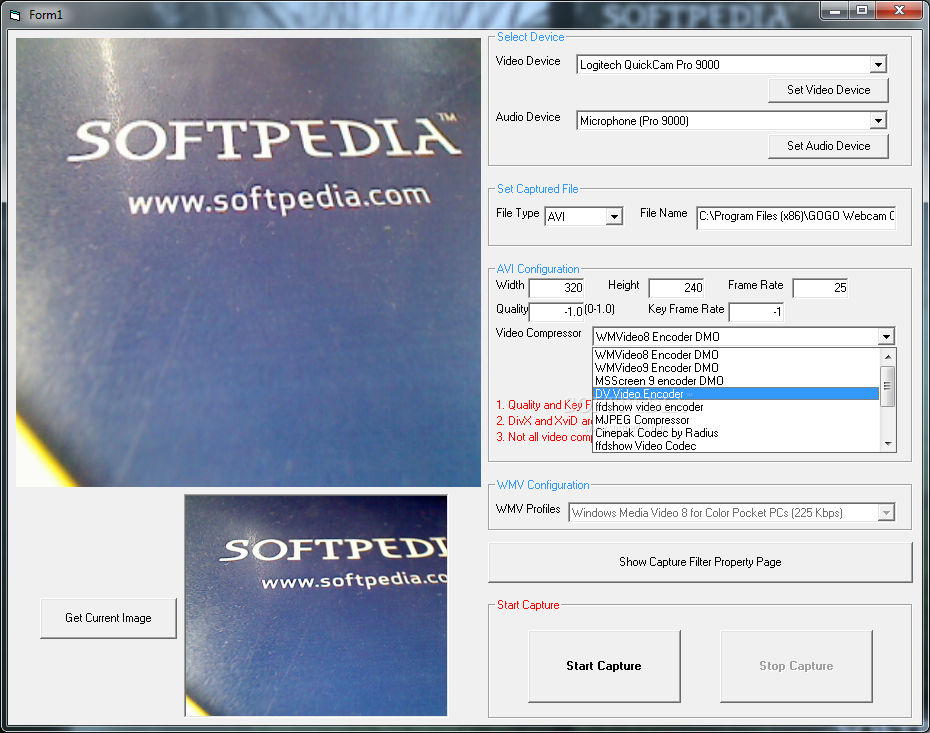Screen dimensions: 930x733
Task: Click the live webcam preview area
Action: click(x=248, y=262)
